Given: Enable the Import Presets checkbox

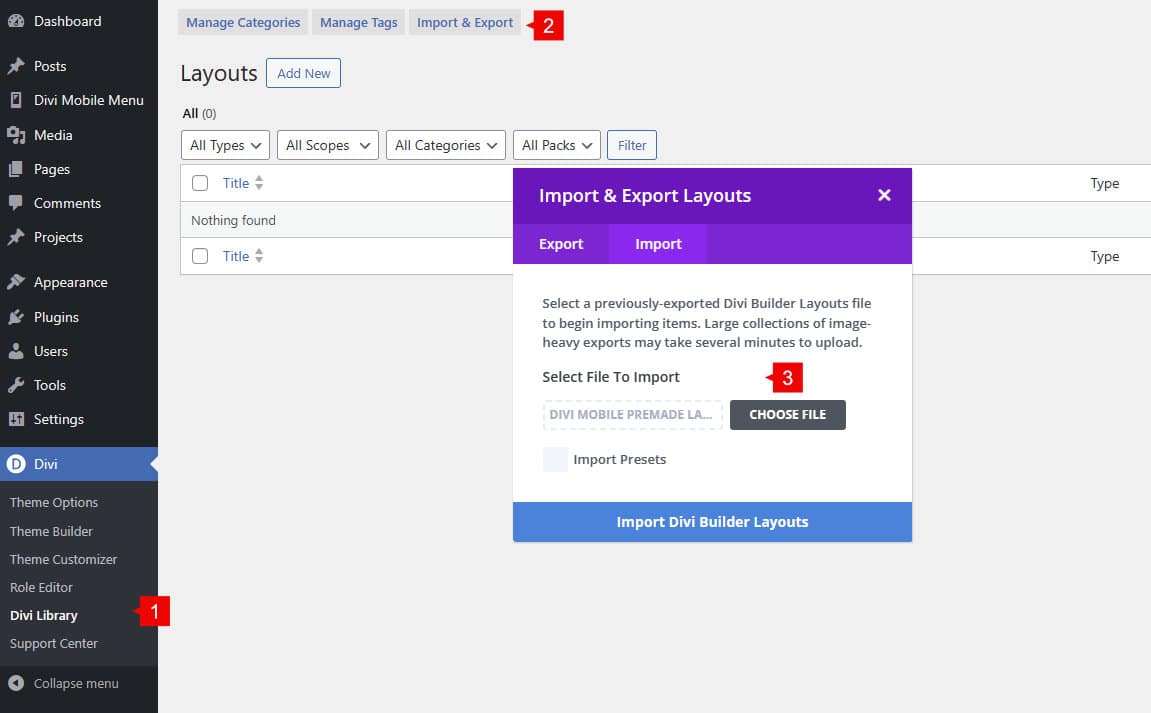Looking at the screenshot, I should click(x=555, y=460).
